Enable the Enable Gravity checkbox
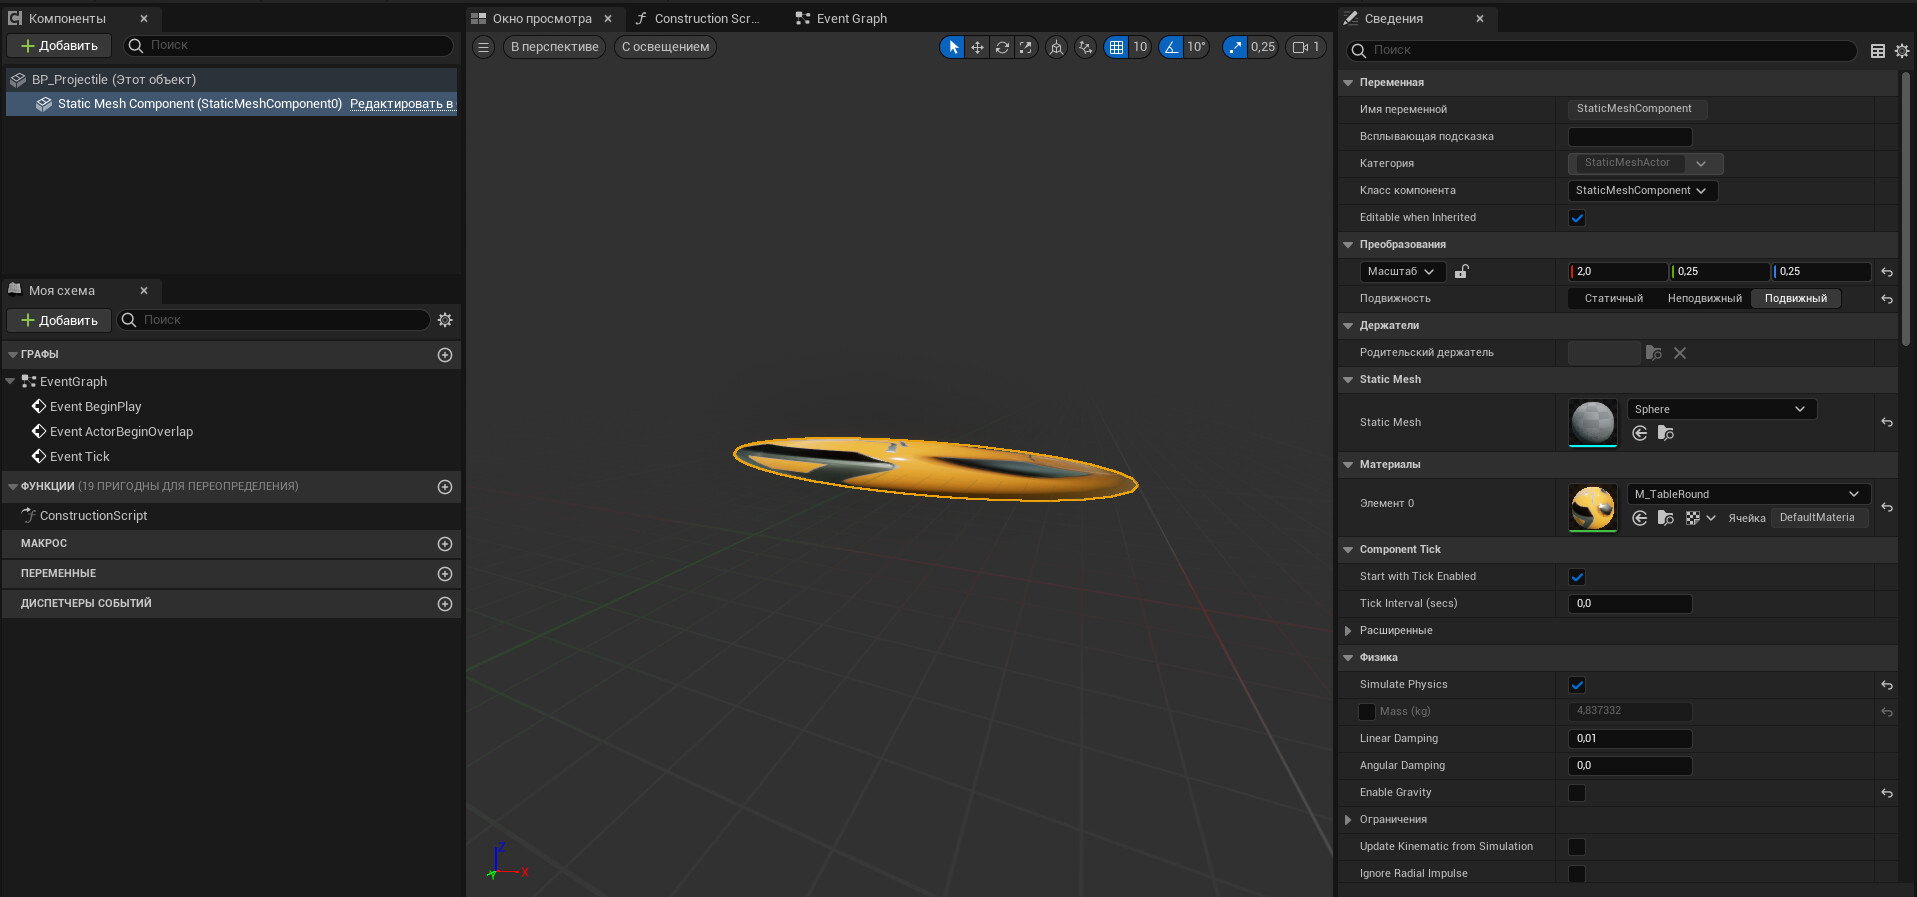This screenshot has width=1917, height=897. (x=1577, y=793)
